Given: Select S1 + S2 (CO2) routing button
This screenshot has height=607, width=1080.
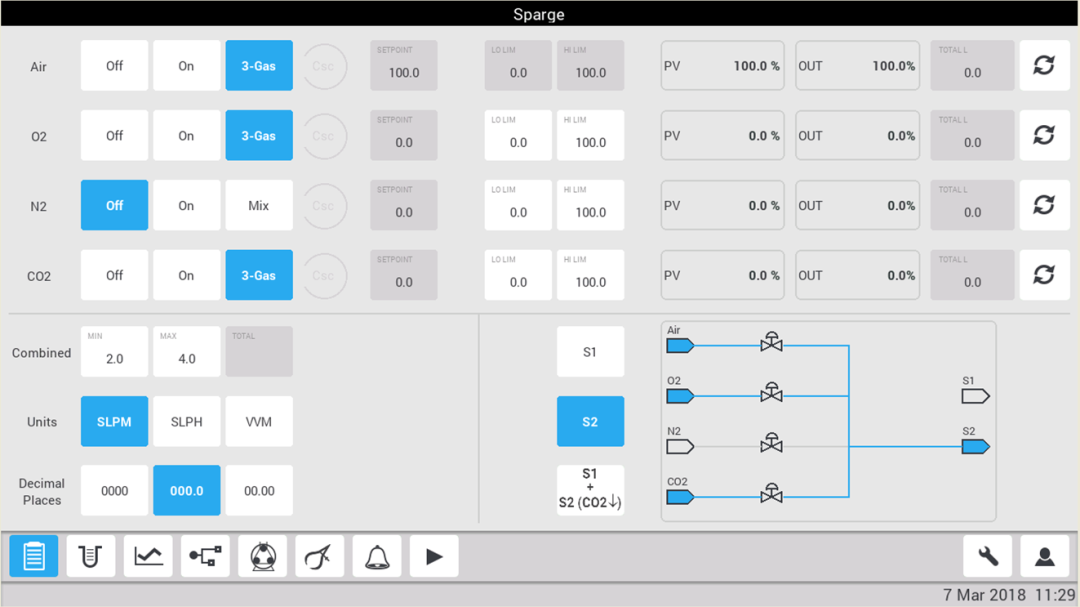Looking at the screenshot, I should coord(590,491).
